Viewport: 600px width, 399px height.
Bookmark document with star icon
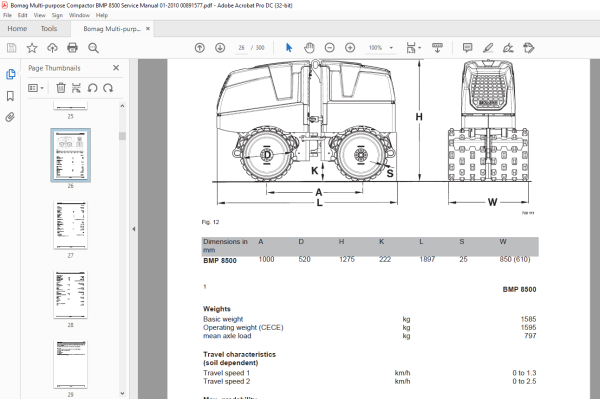[x=32, y=48]
